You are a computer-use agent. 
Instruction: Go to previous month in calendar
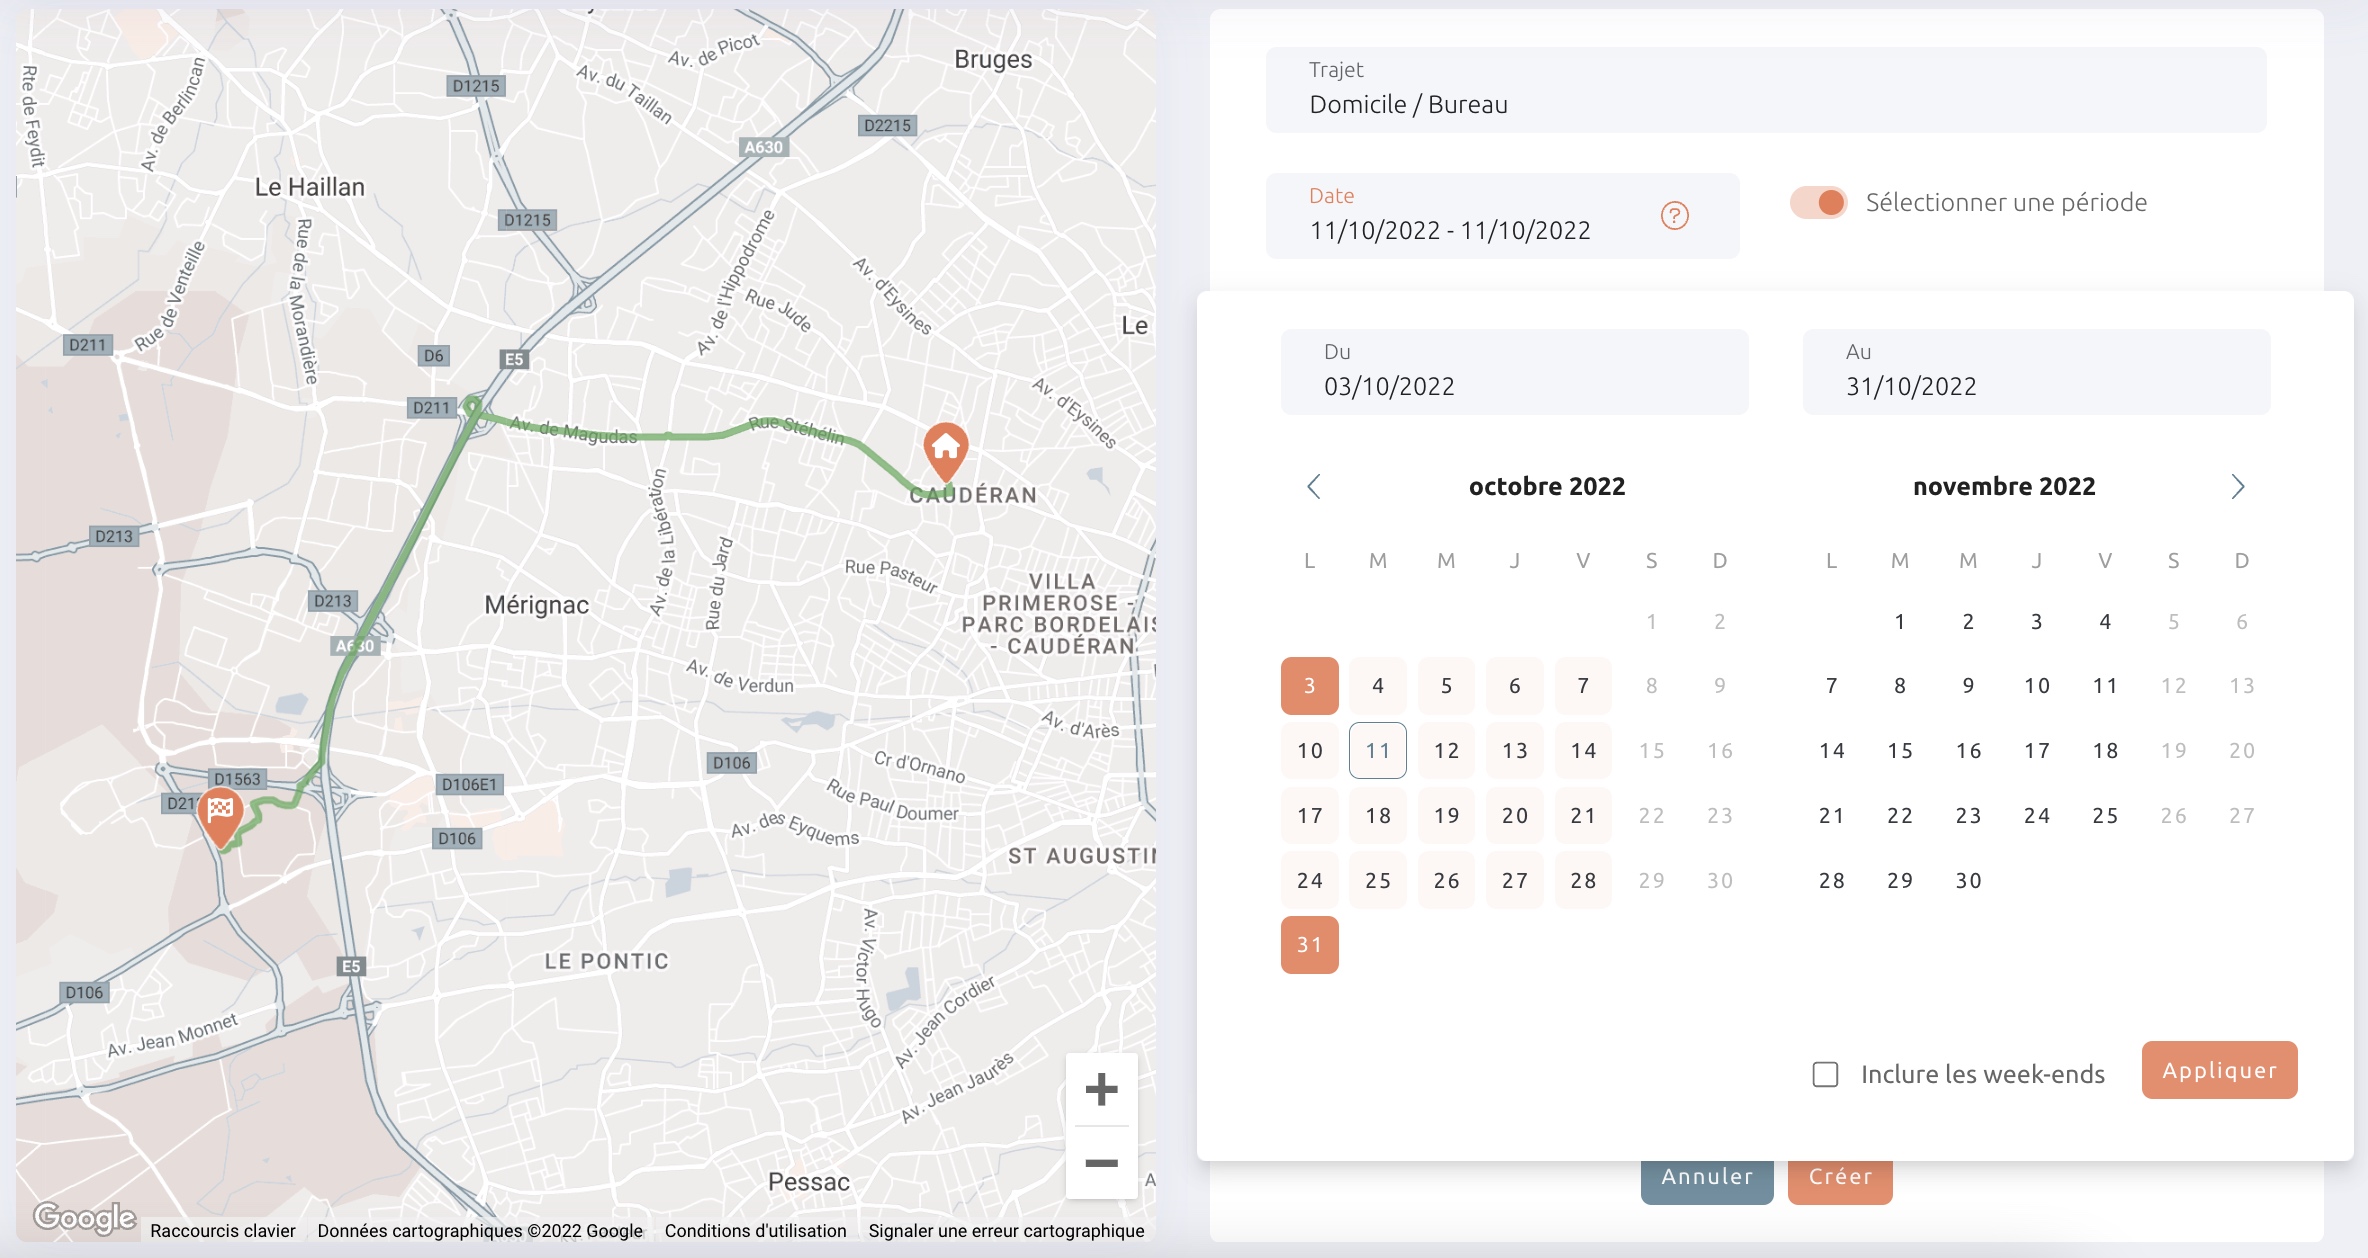point(1314,487)
